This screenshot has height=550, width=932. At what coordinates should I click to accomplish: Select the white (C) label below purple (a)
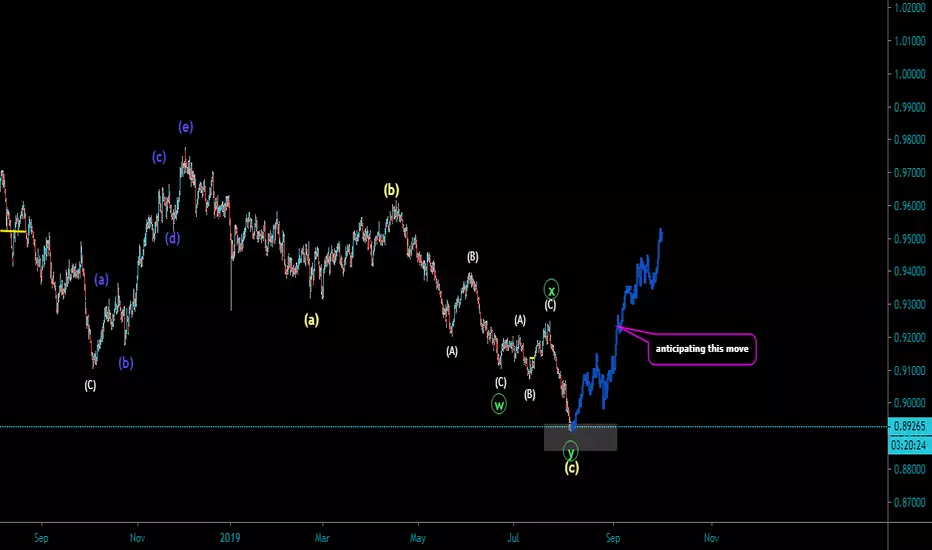90,385
